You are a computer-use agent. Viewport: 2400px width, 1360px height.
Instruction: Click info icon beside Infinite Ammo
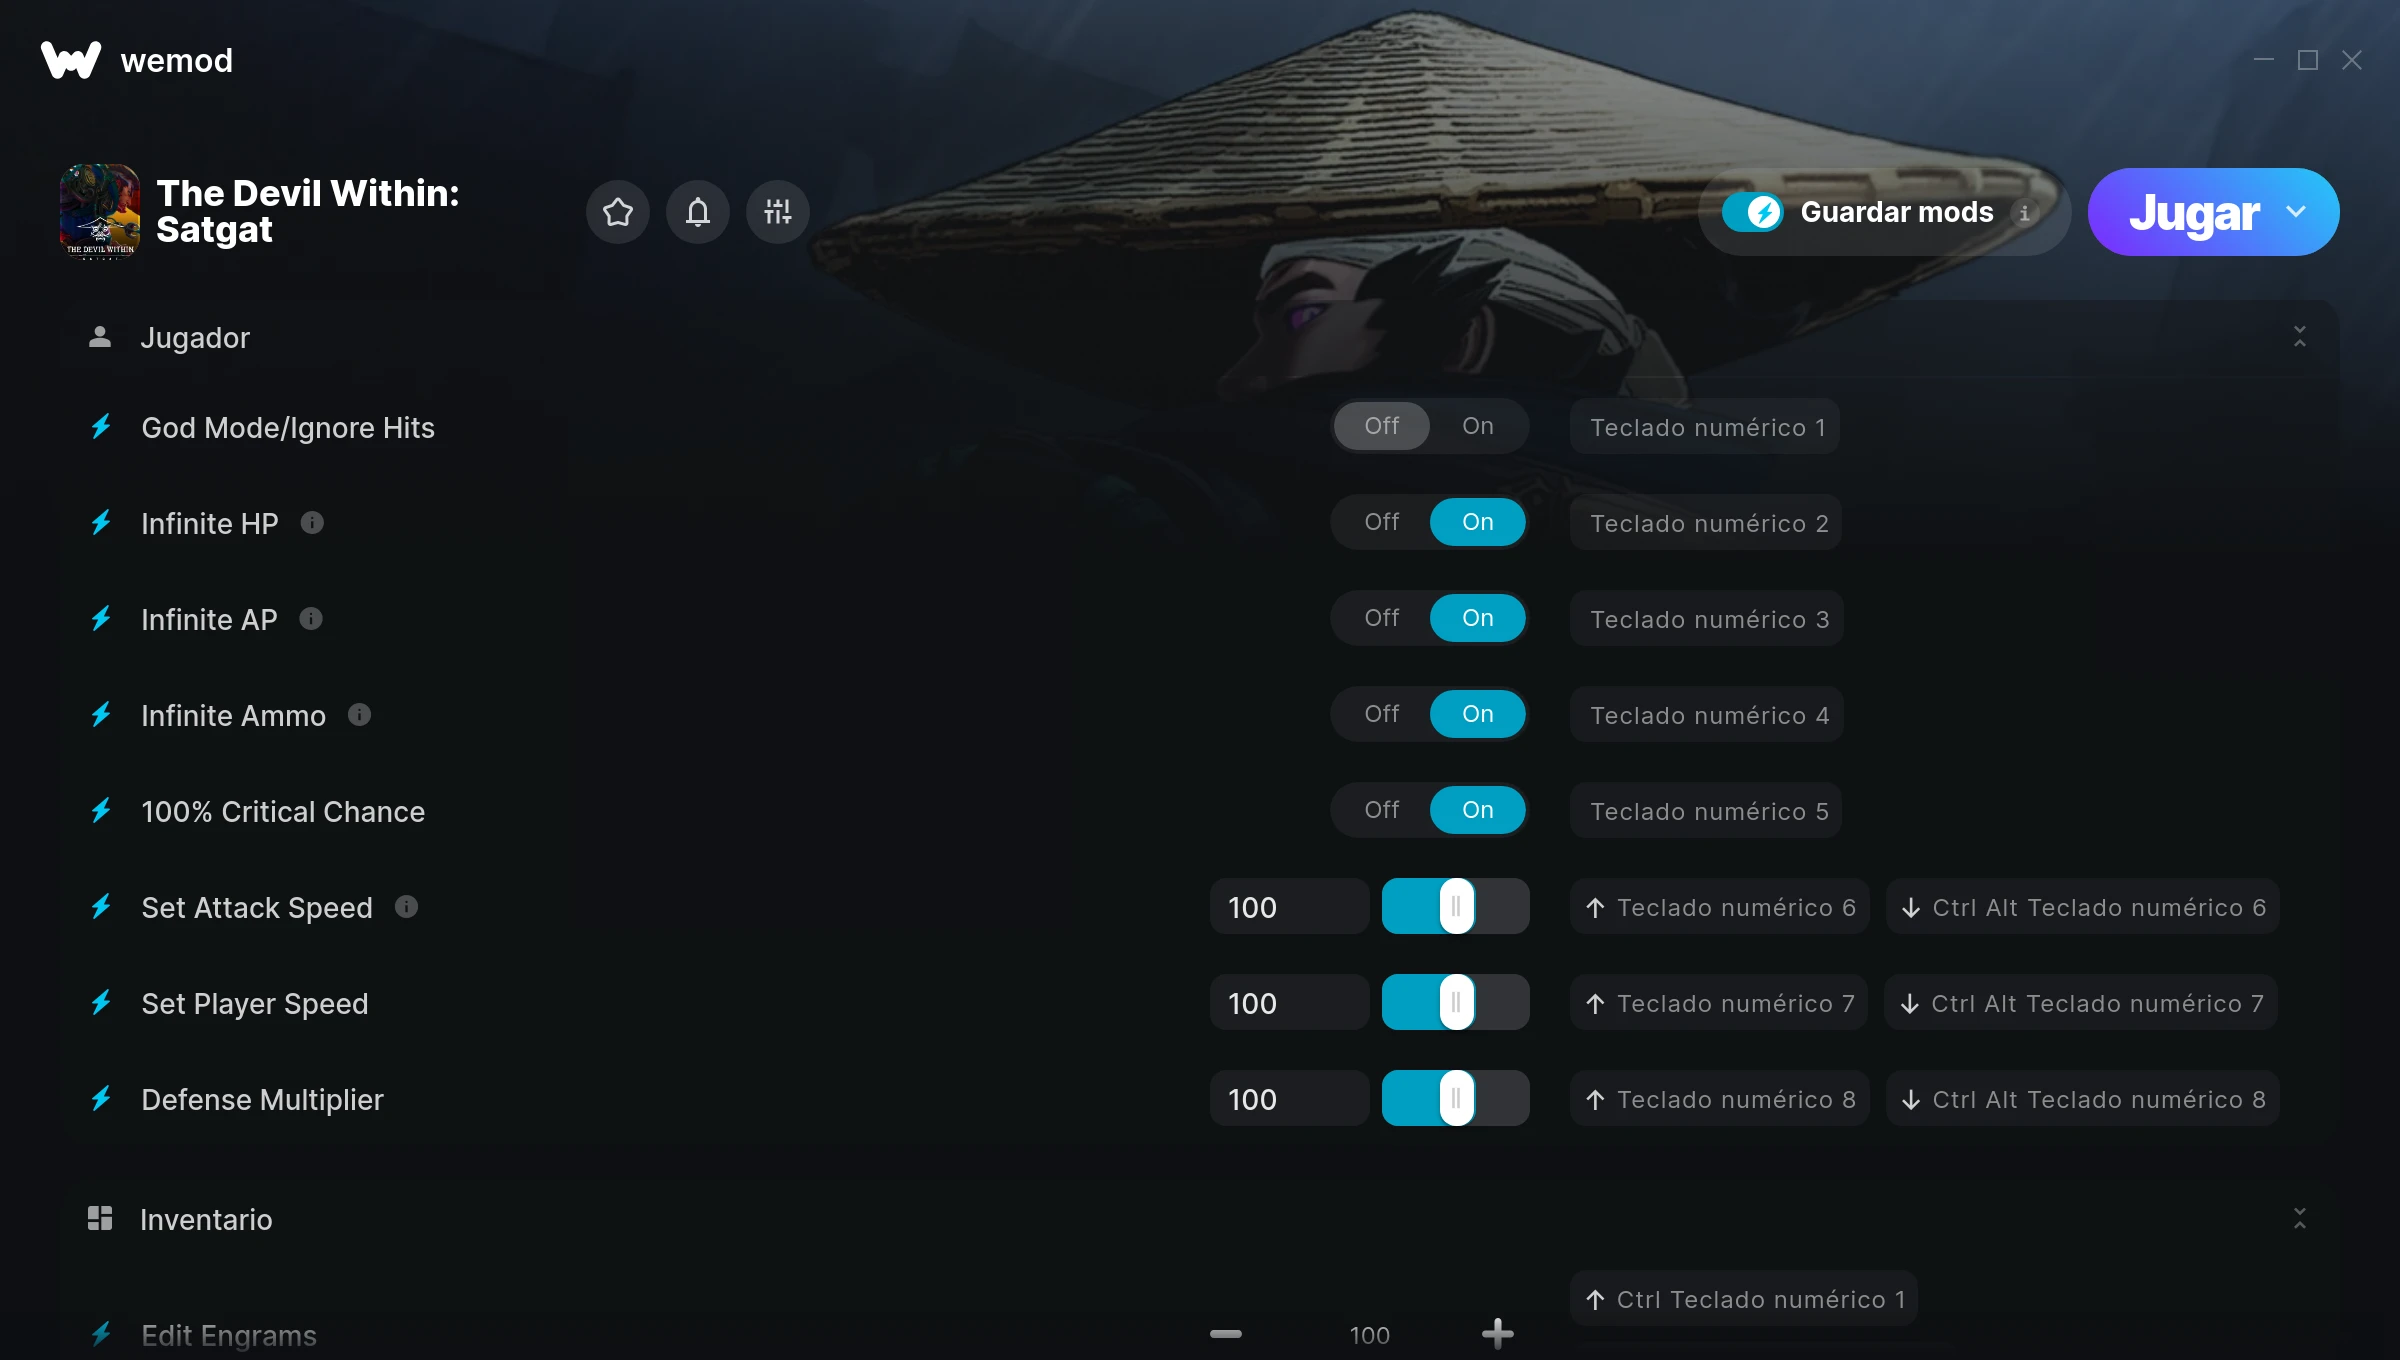pos(359,714)
